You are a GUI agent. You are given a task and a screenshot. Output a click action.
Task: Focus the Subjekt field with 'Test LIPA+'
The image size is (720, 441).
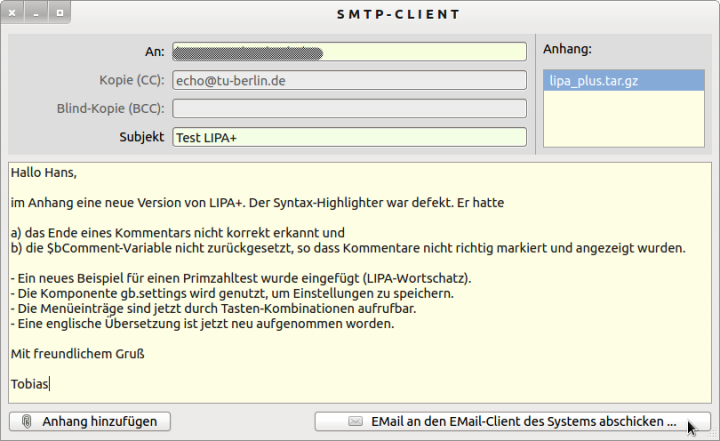point(349,137)
